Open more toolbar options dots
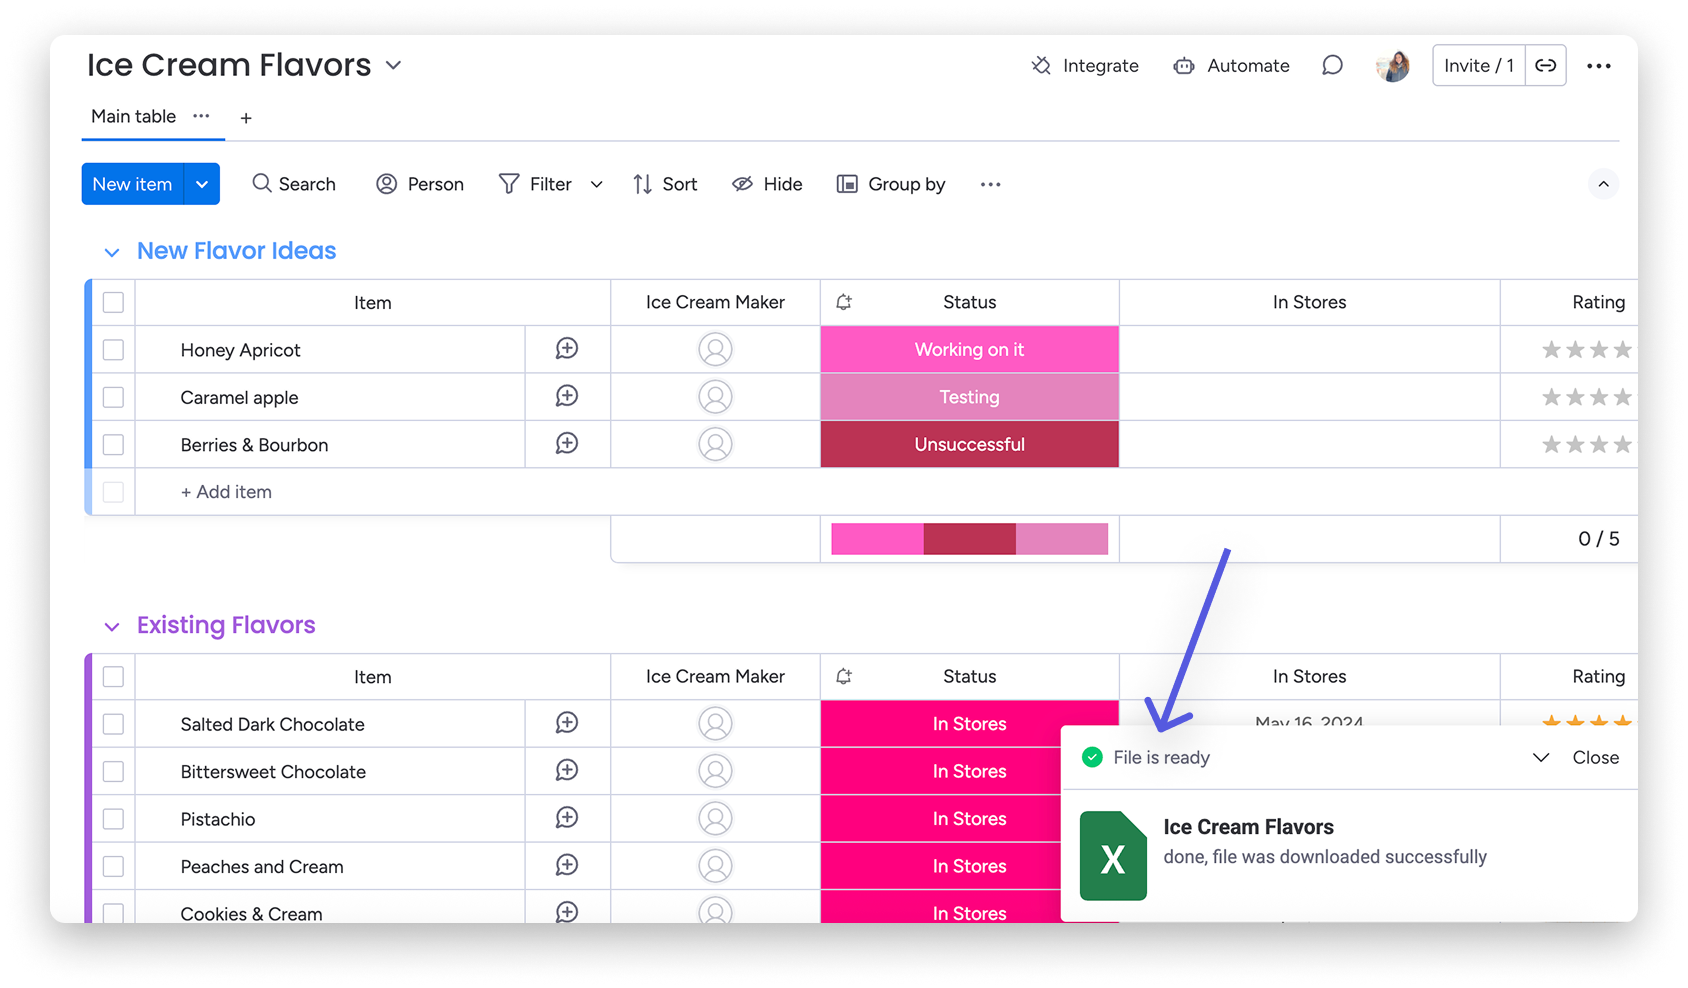This screenshot has width=1688, height=988. (x=991, y=184)
